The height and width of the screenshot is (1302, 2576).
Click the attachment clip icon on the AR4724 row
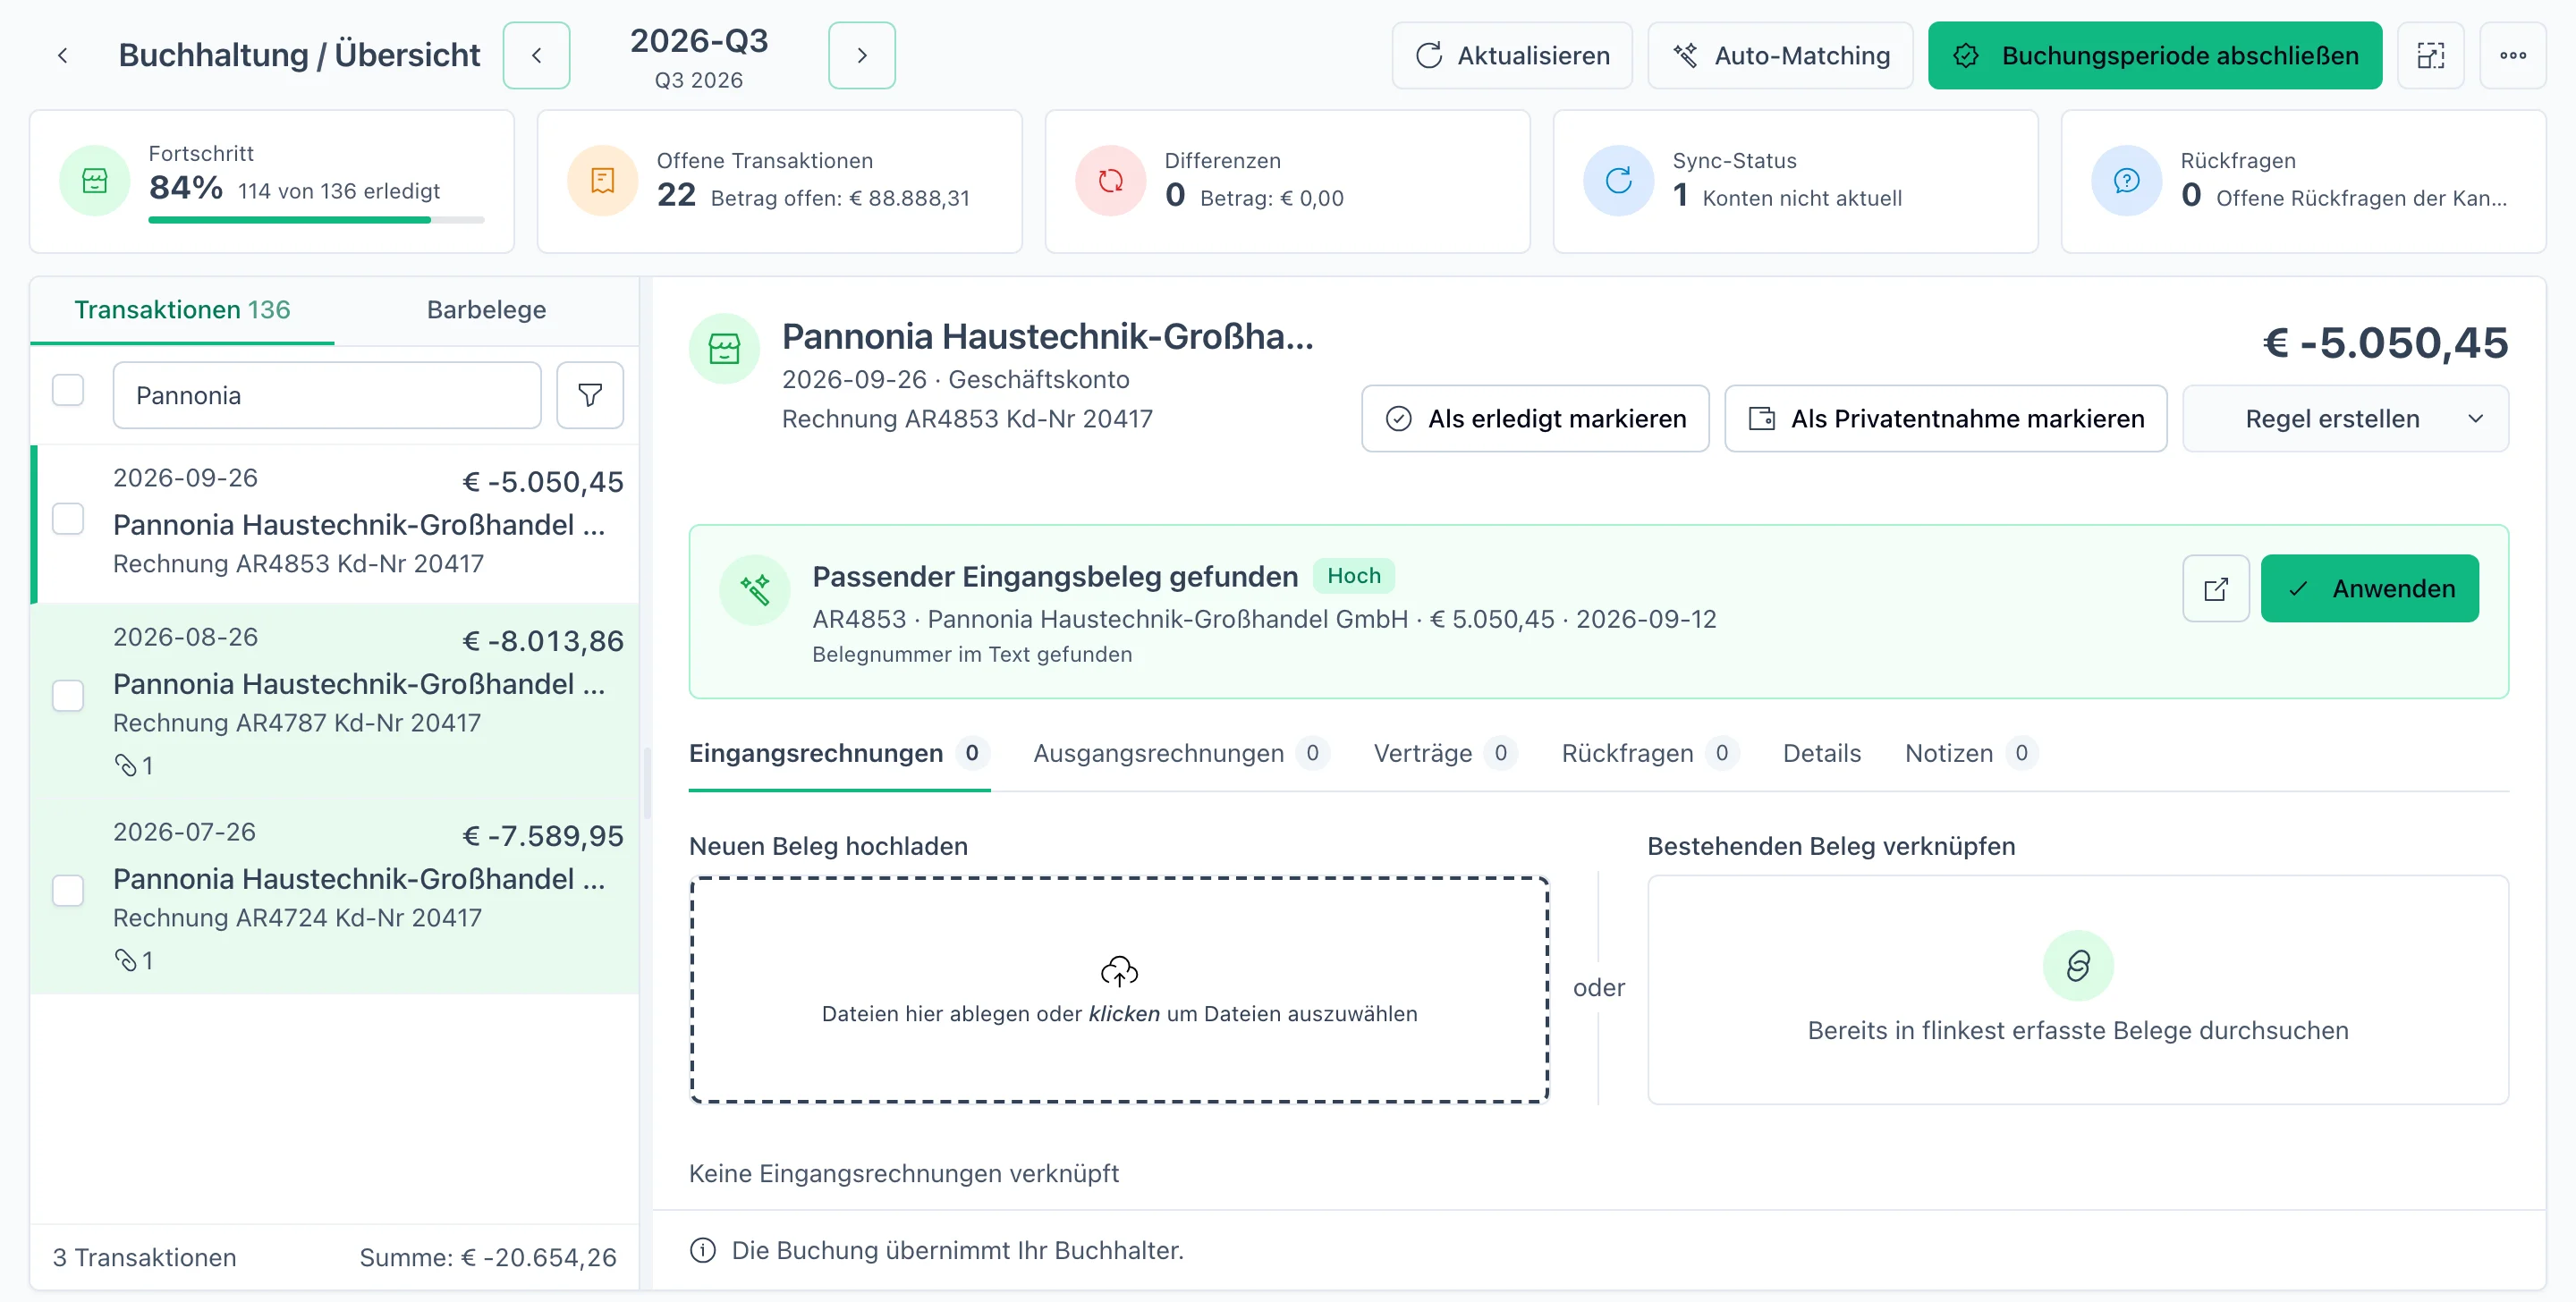[x=126, y=961]
